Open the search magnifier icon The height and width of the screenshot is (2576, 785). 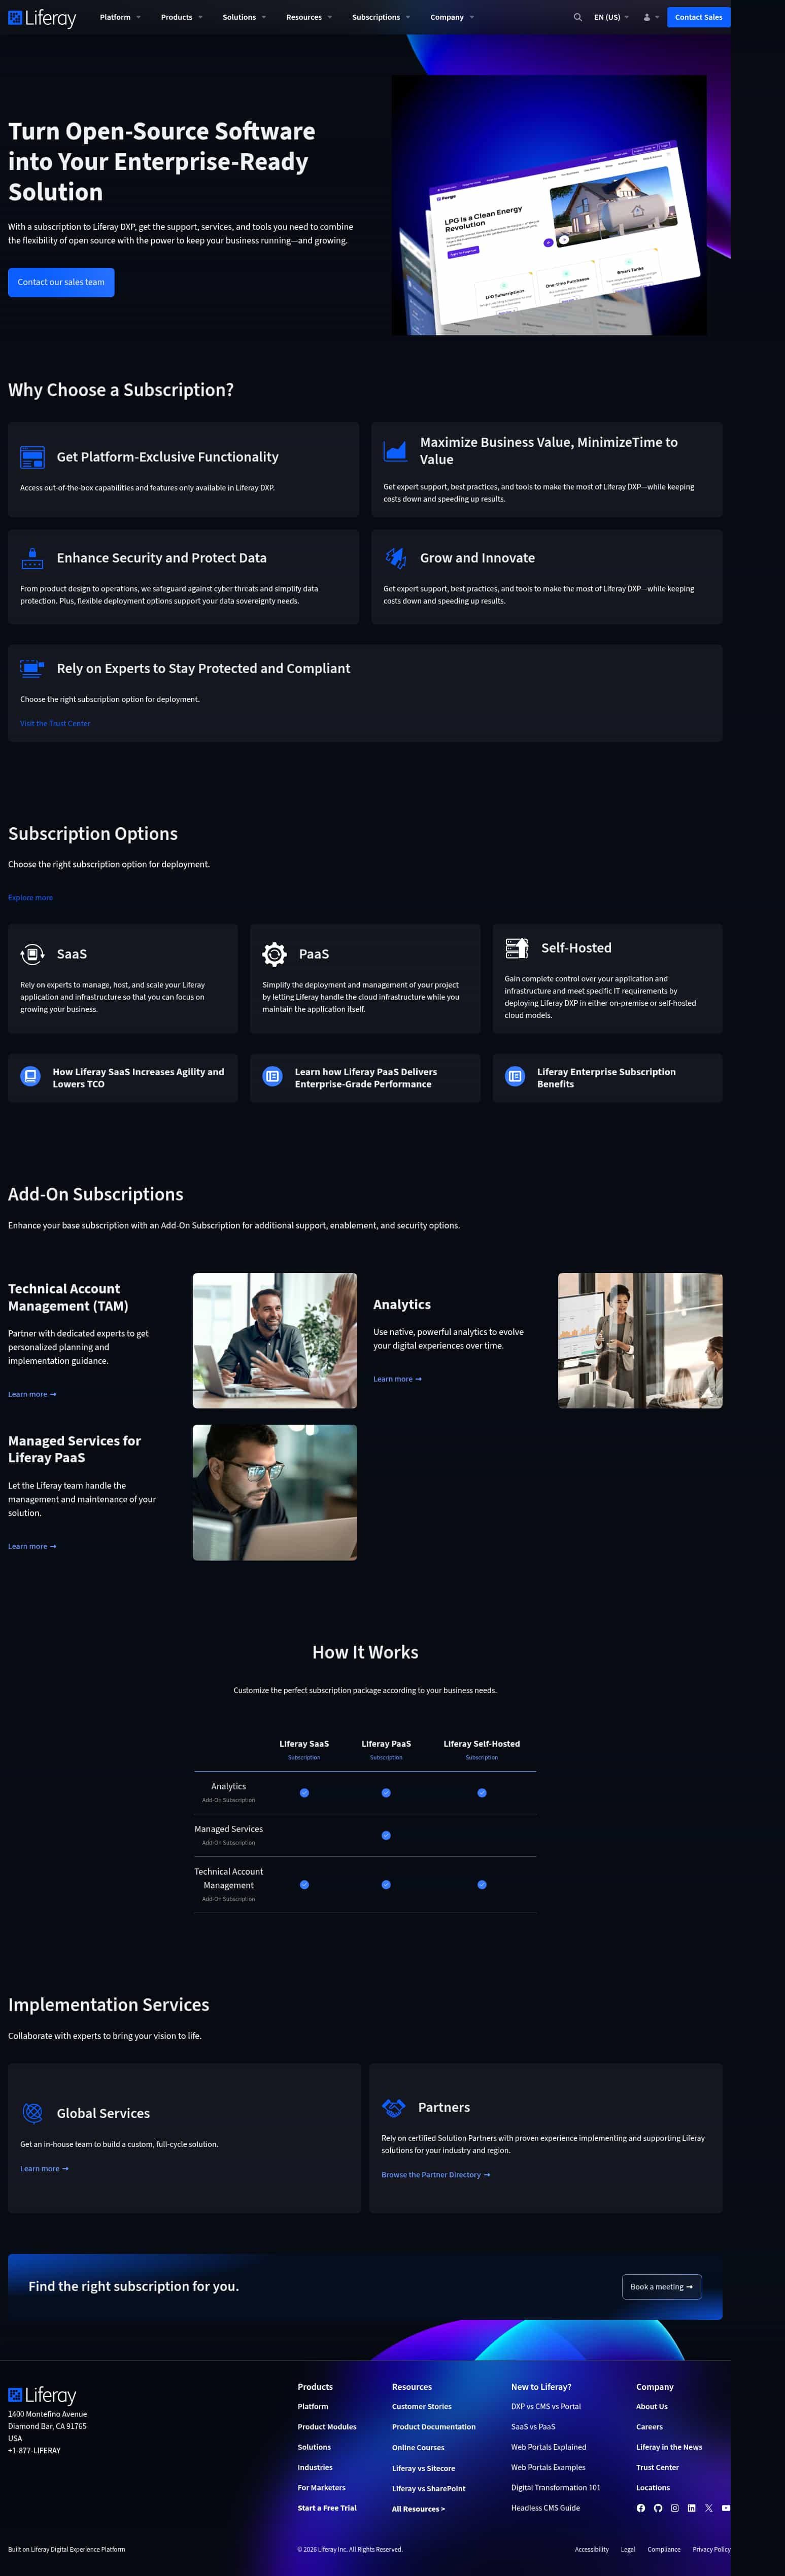[x=577, y=17]
